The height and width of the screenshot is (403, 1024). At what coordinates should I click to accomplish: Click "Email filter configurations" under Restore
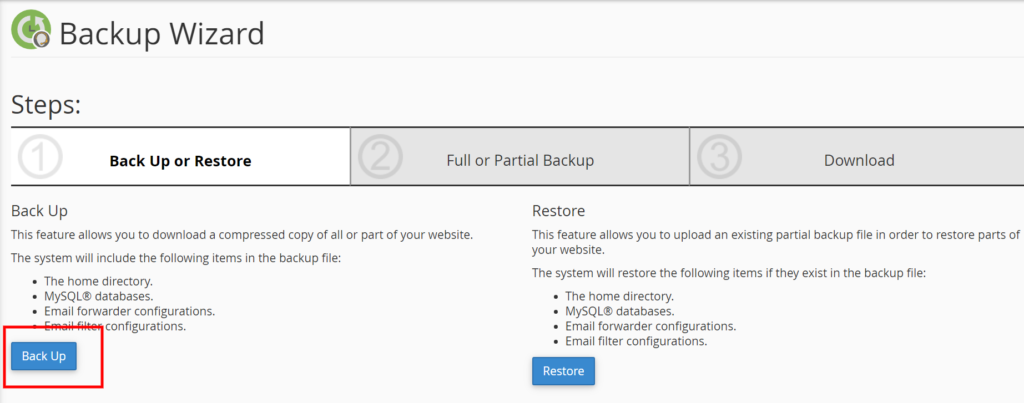click(636, 341)
